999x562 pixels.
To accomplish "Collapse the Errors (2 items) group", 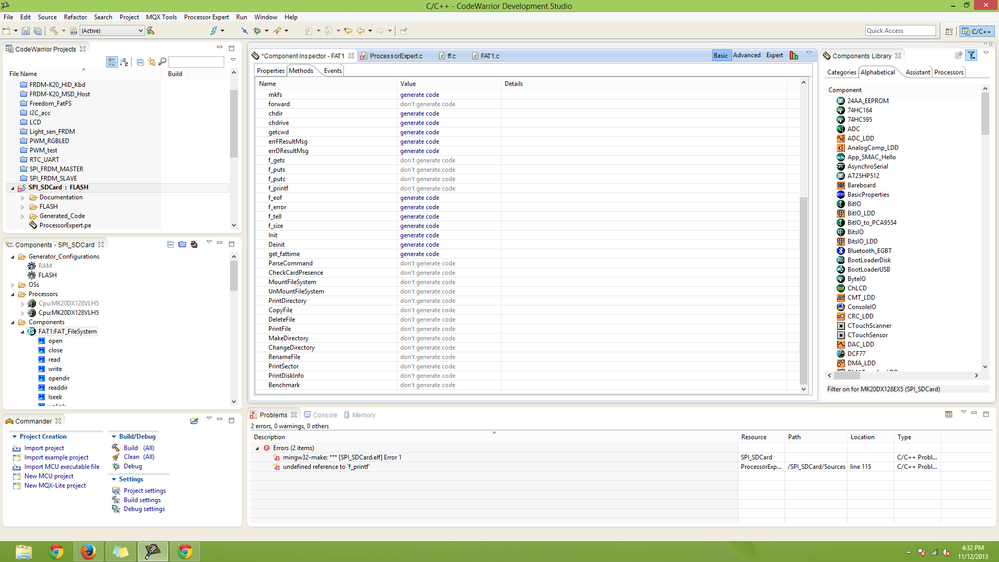I will point(257,448).
